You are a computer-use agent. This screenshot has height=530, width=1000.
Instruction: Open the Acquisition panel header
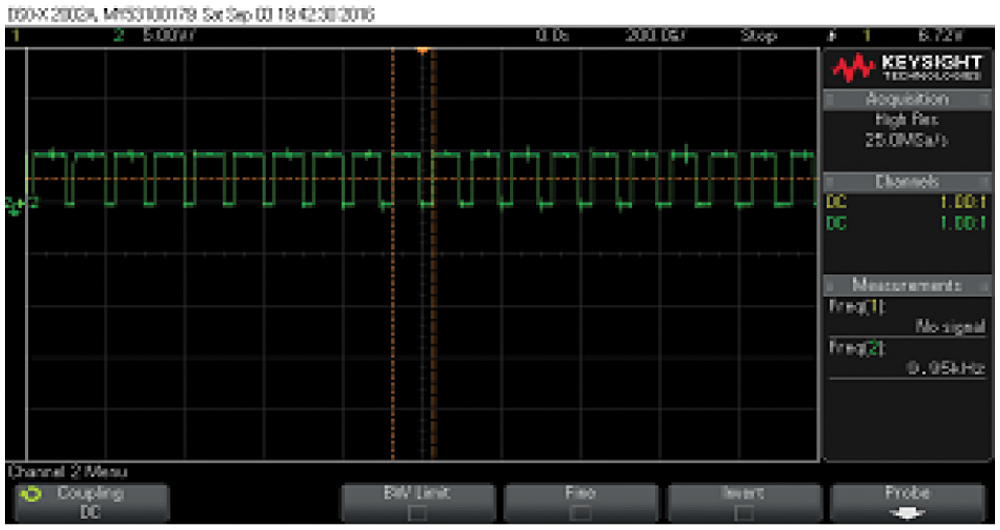(907, 100)
